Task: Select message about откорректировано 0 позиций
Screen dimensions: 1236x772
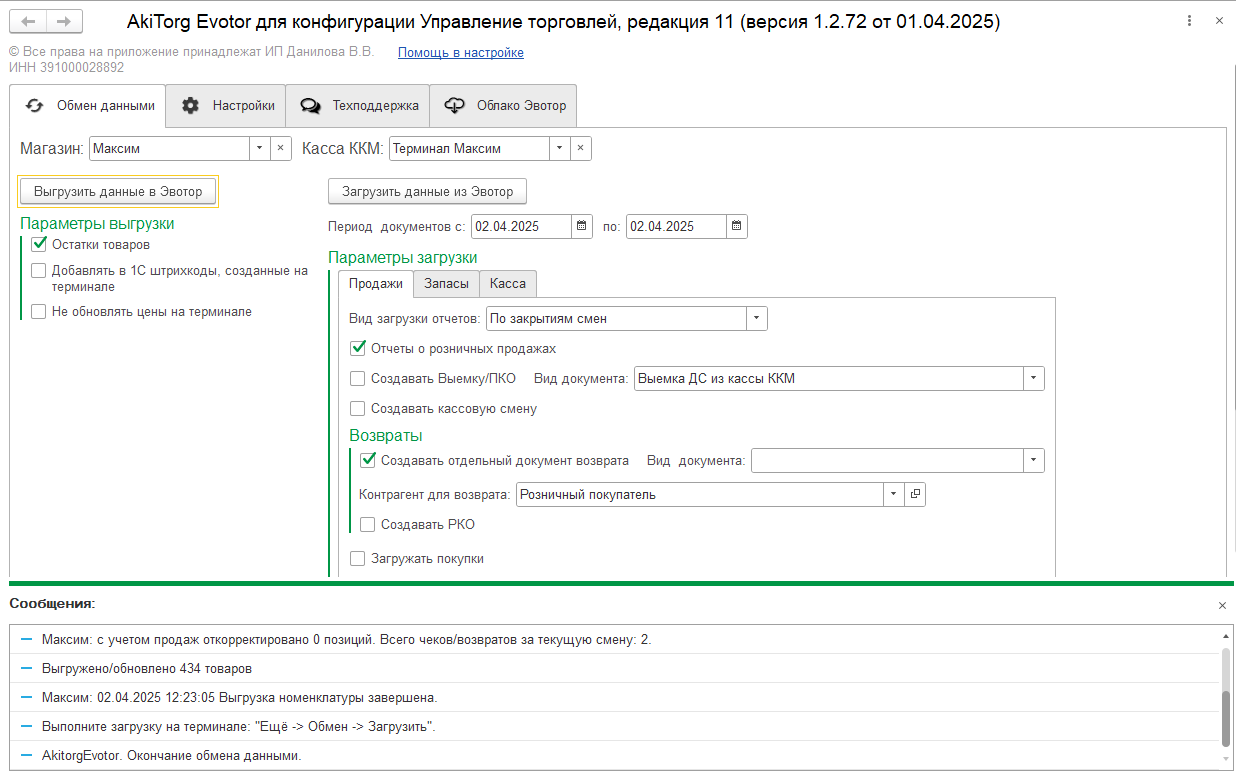Action: (x=614, y=639)
